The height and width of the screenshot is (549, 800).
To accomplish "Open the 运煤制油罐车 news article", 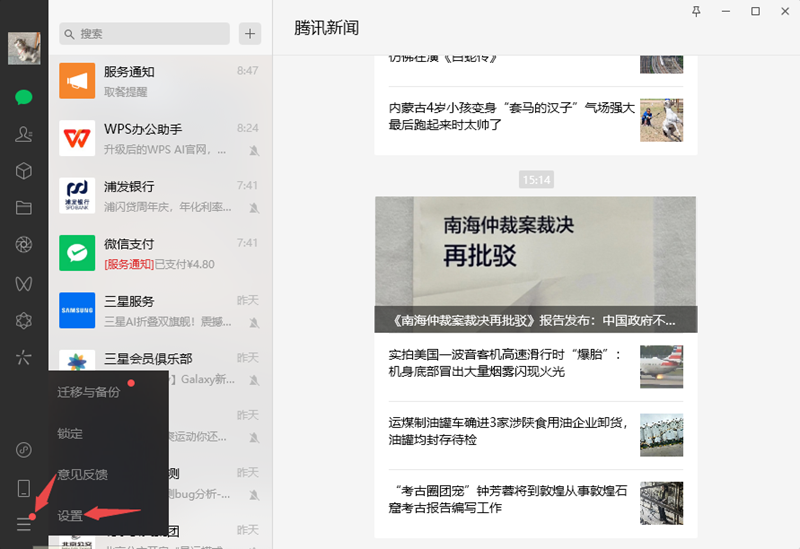I will [x=536, y=435].
